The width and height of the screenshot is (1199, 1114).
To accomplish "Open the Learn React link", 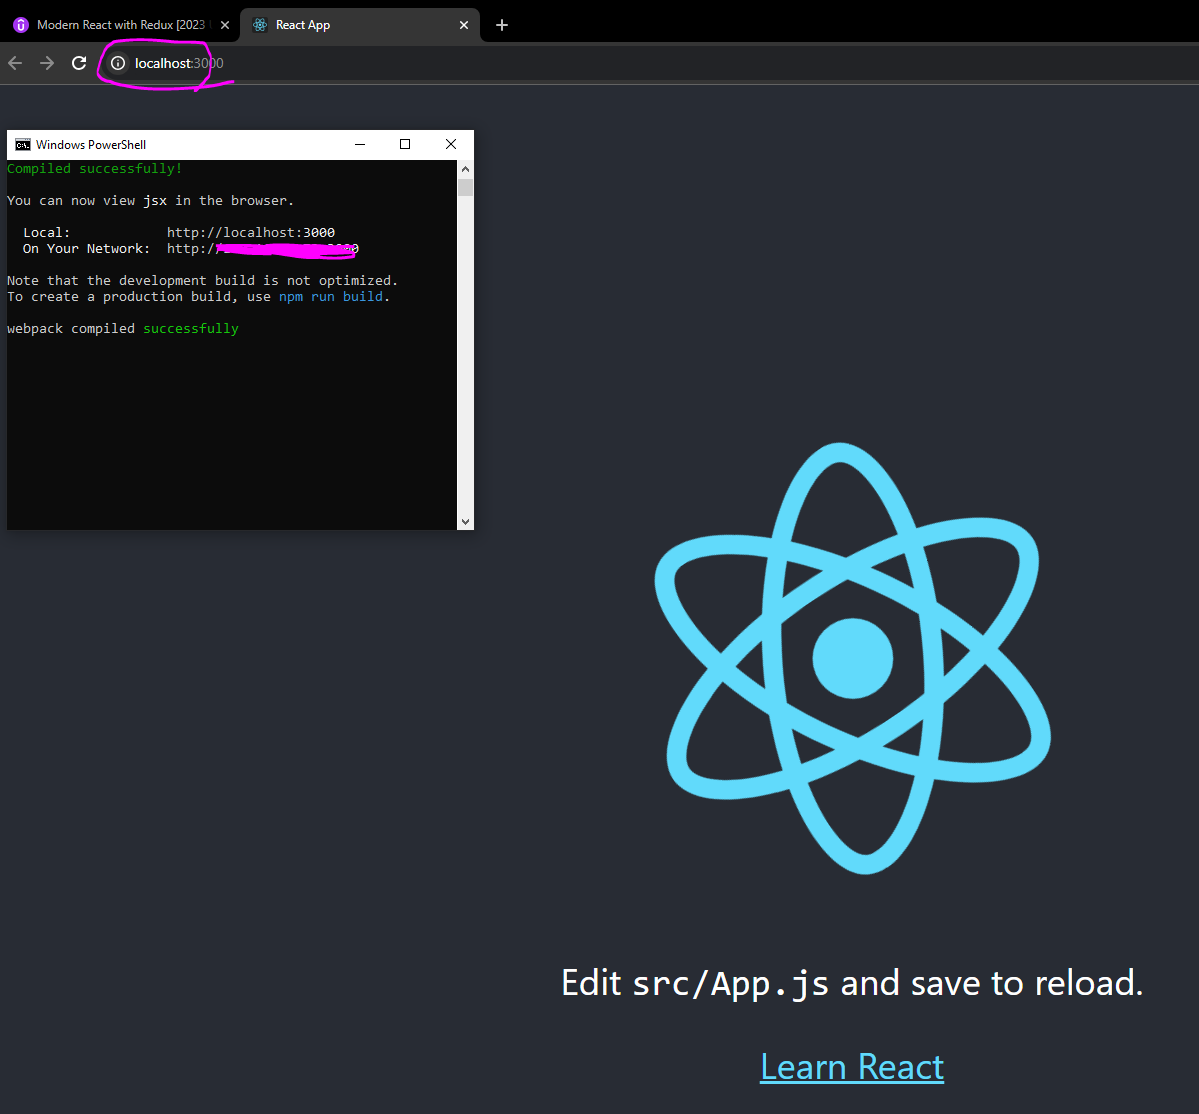I will click(852, 1067).
